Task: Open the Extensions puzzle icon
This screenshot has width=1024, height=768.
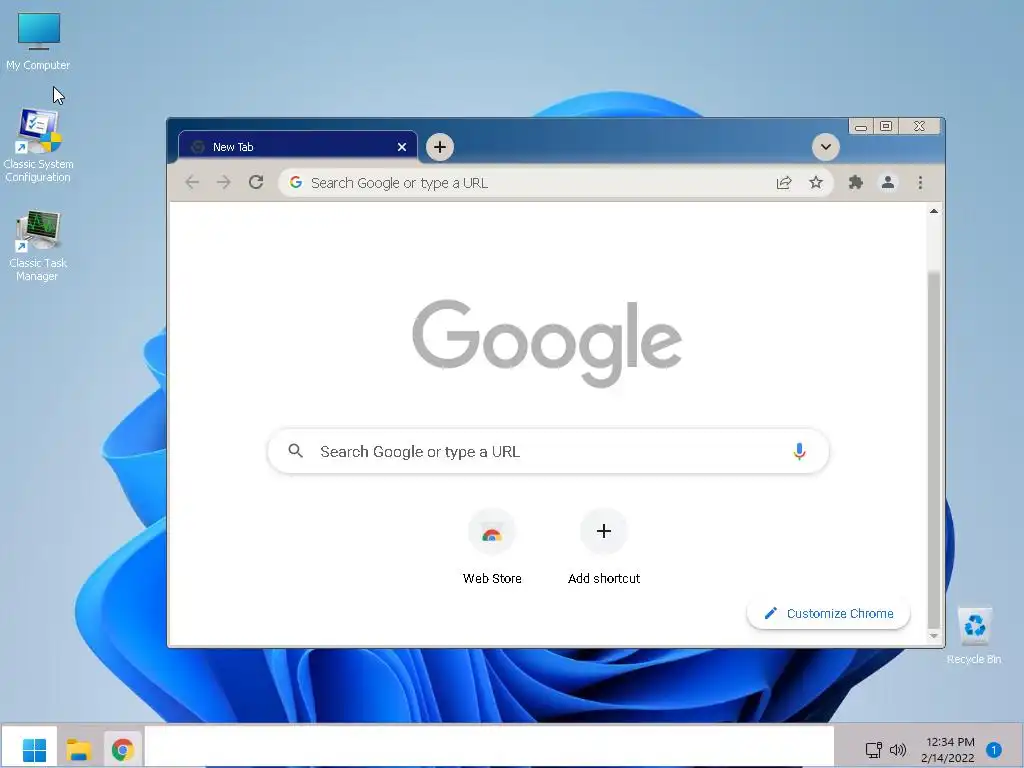Action: coord(856,183)
